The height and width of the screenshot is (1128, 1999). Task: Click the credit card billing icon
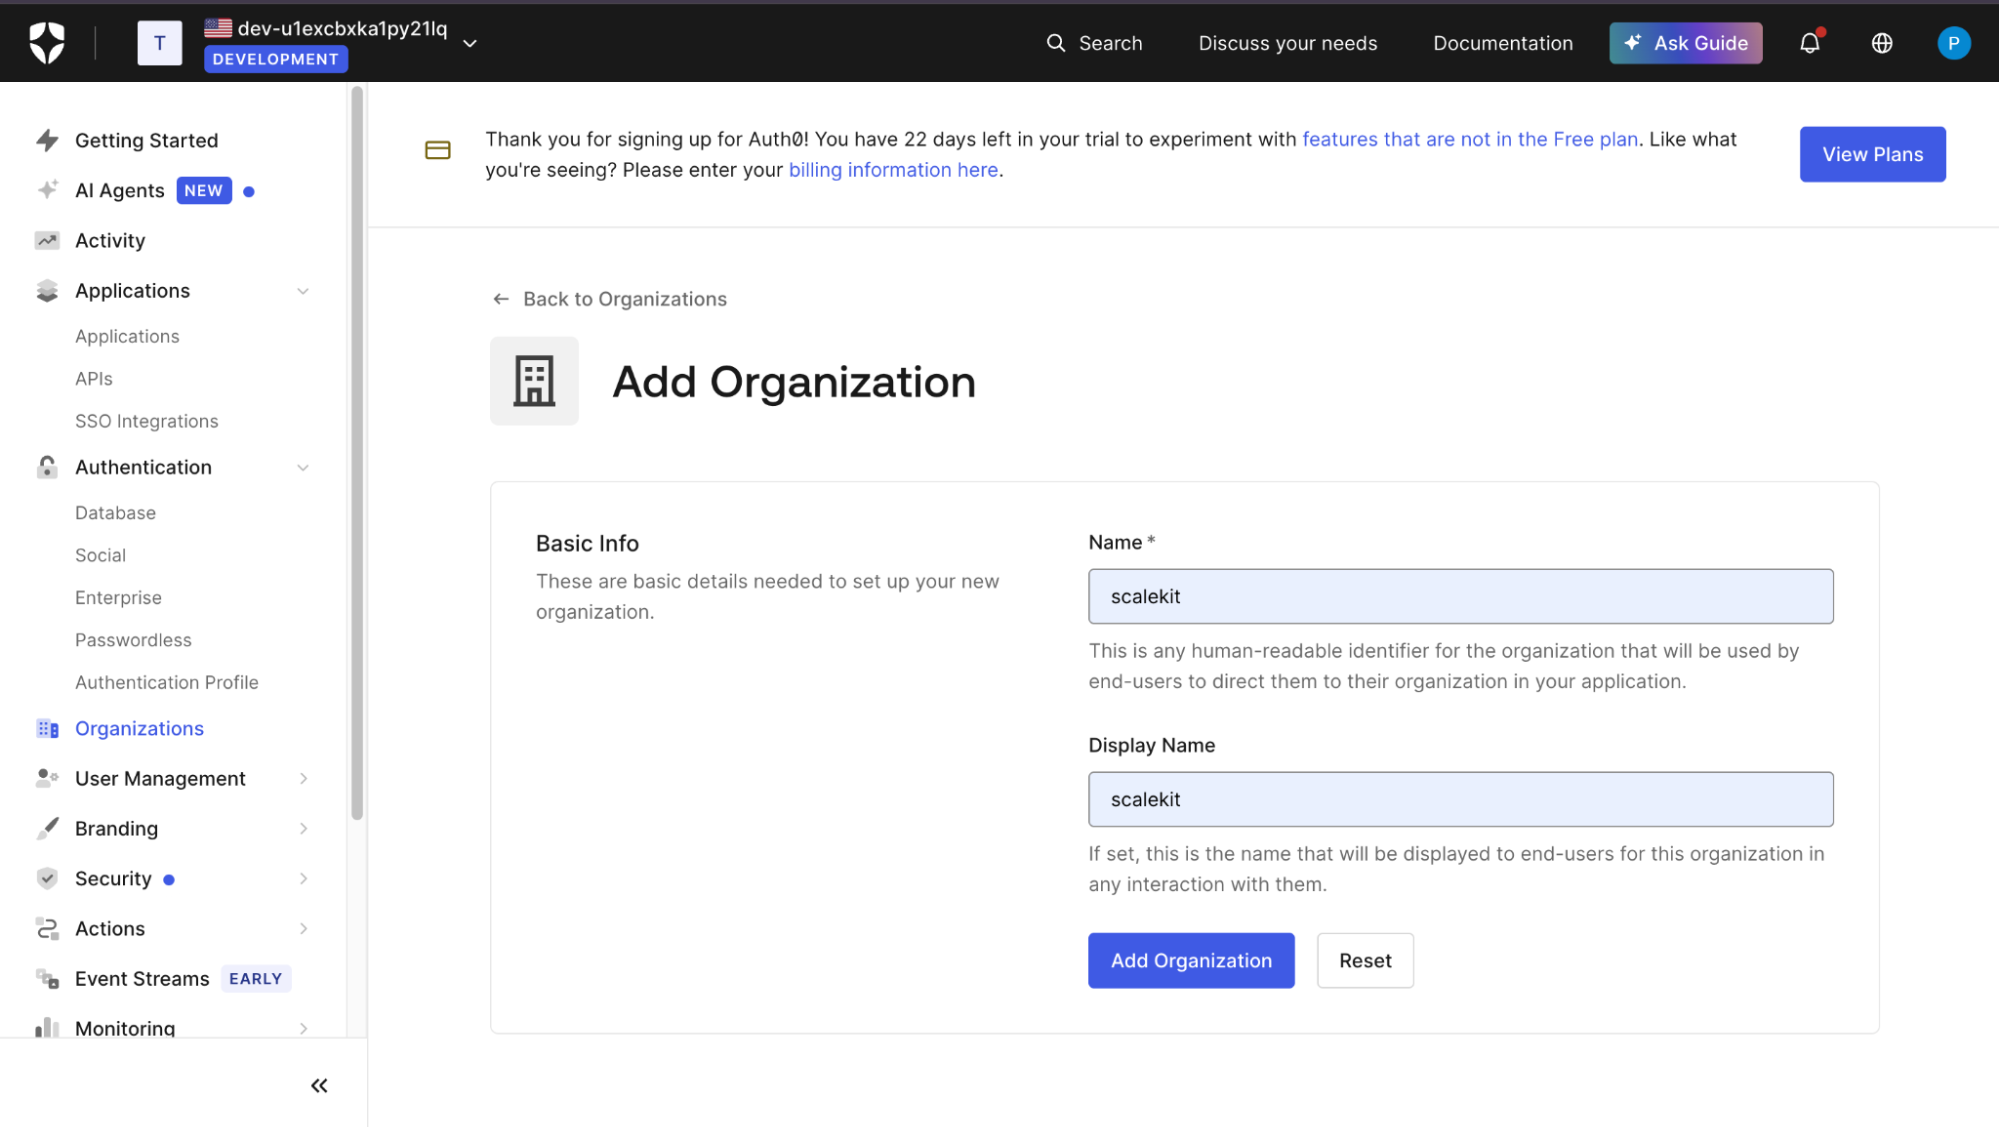tap(438, 150)
